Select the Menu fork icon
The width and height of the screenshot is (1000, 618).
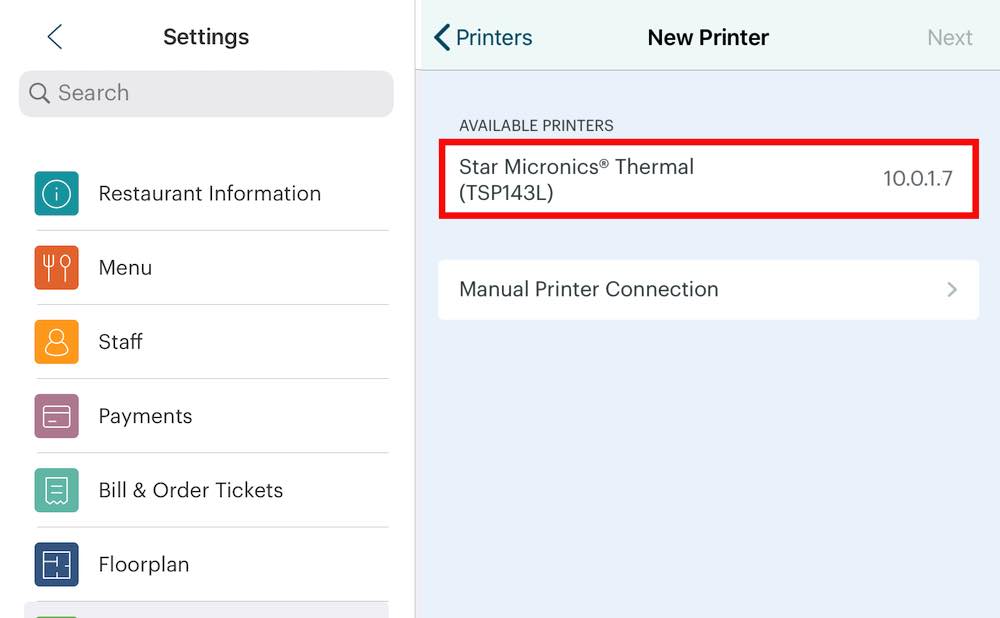click(x=56, y=267)
